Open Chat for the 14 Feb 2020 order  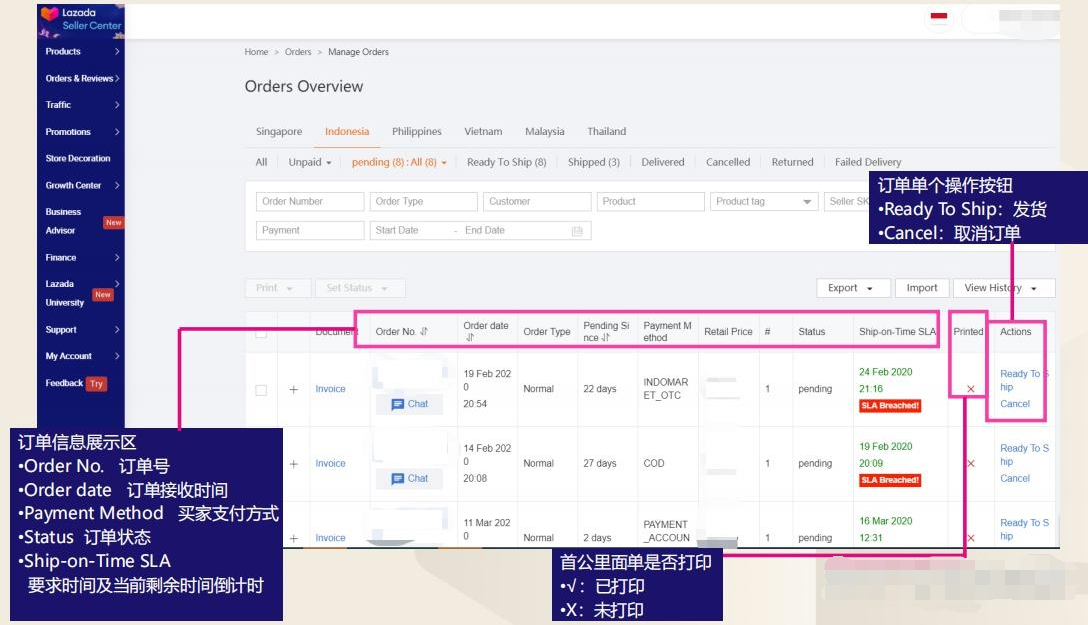tap(409, 478)
